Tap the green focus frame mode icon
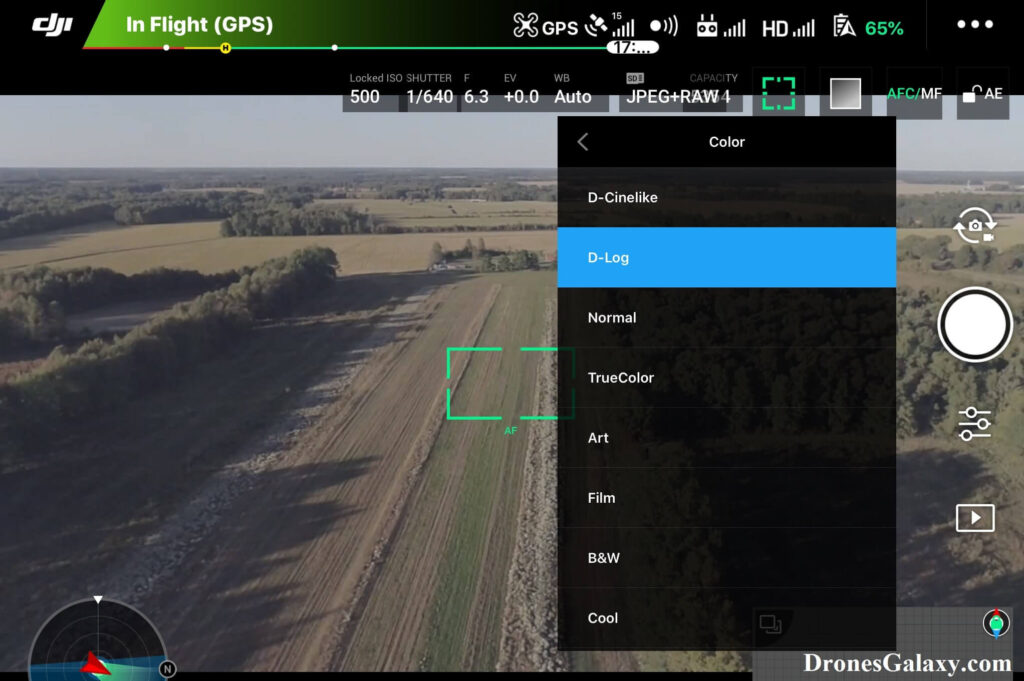Viewport: 1024px width, 681px height. [x=778, y=93]
